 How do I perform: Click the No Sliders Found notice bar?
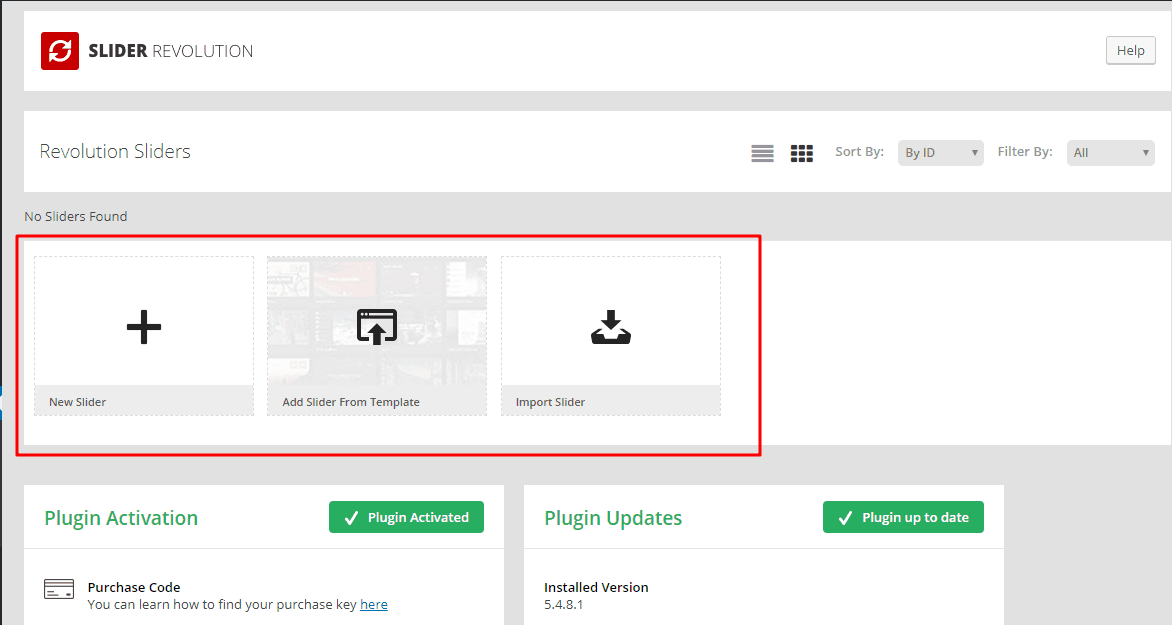pyautogui.click(x=75, y=216)
